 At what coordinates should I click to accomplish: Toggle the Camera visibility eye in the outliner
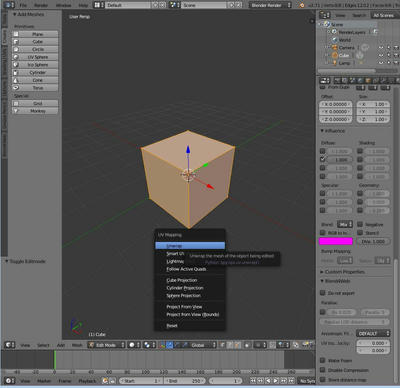coord(381,48)
